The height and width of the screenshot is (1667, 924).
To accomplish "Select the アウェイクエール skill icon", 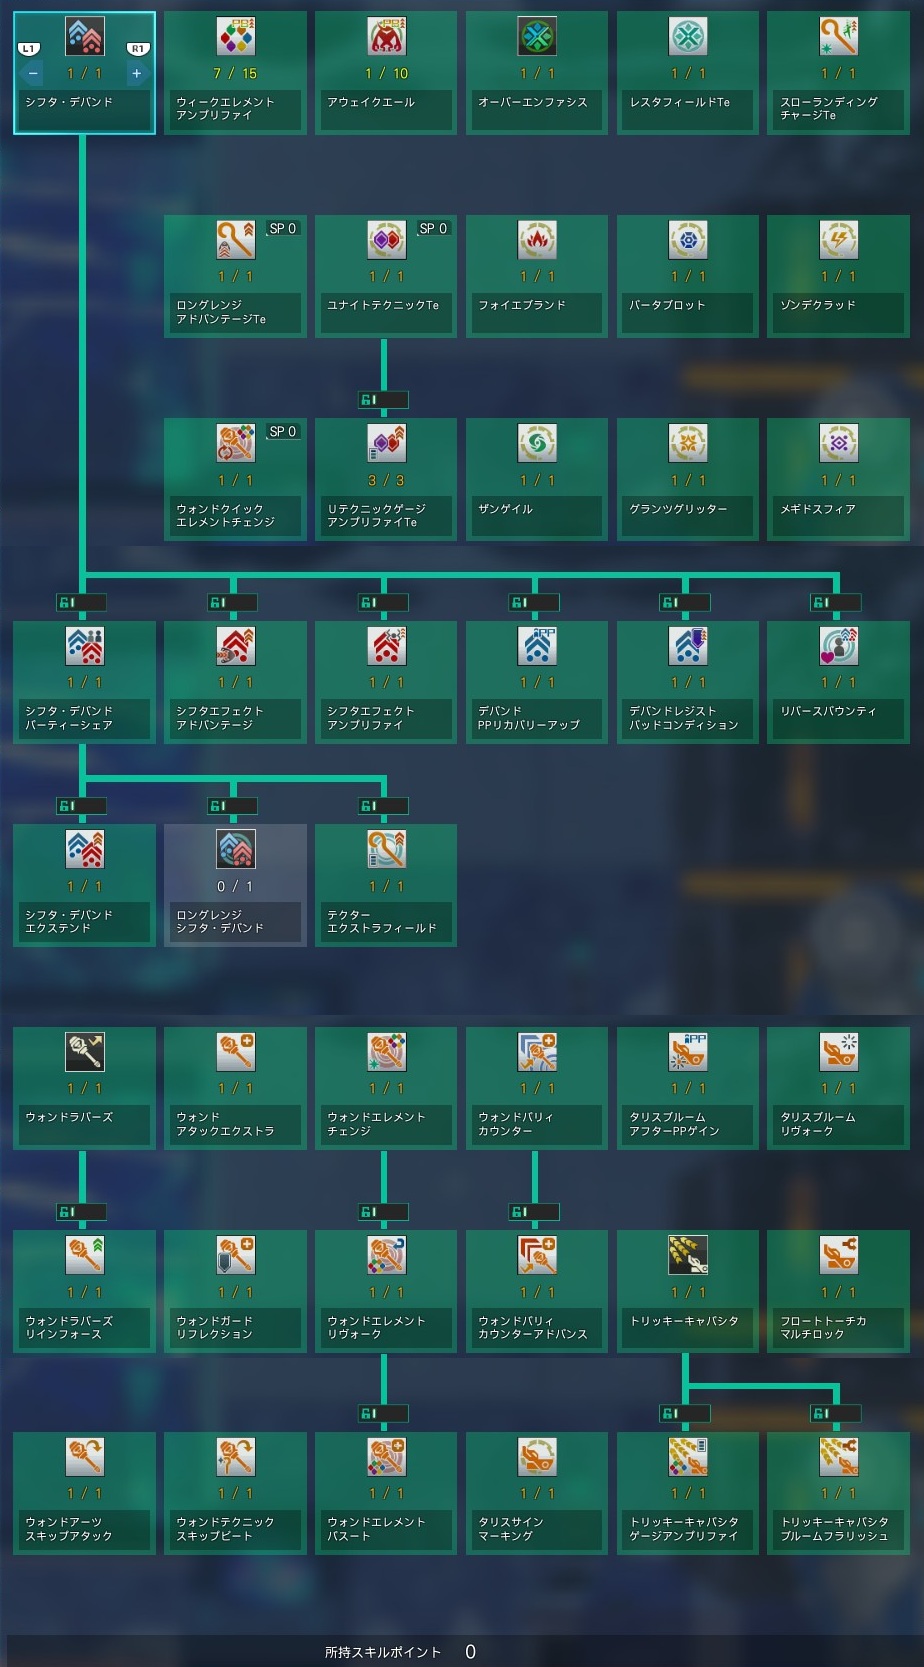I will pos(387,37).
